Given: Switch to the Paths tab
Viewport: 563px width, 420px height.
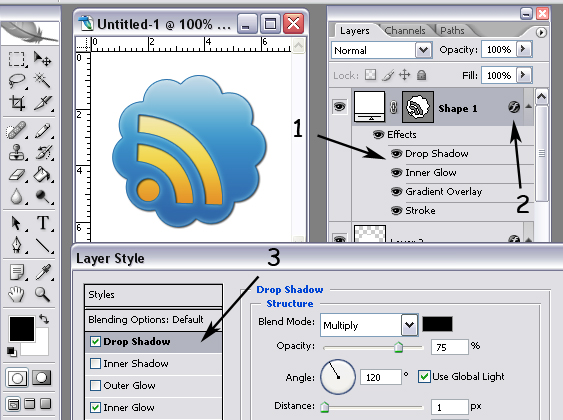Looking at the screenshot, I should coord(452,31).
